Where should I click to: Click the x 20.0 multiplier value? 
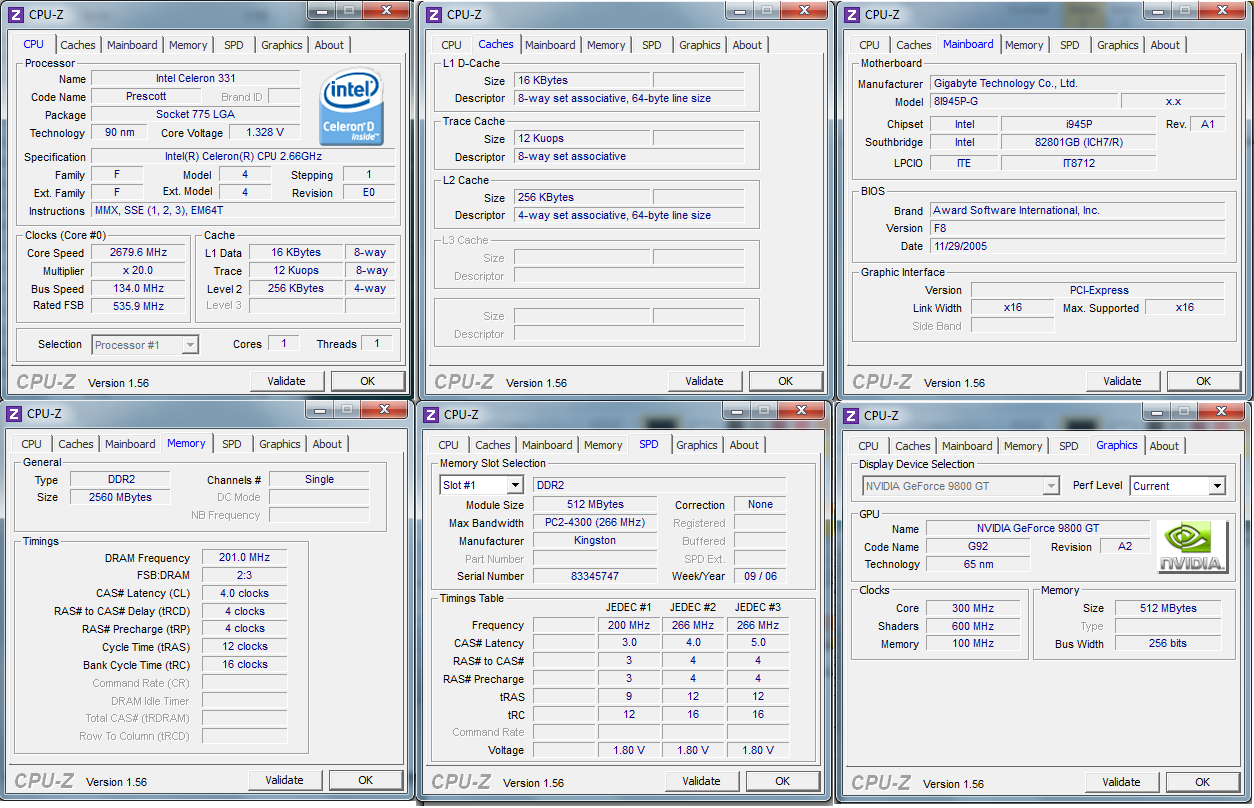(138, 271)
